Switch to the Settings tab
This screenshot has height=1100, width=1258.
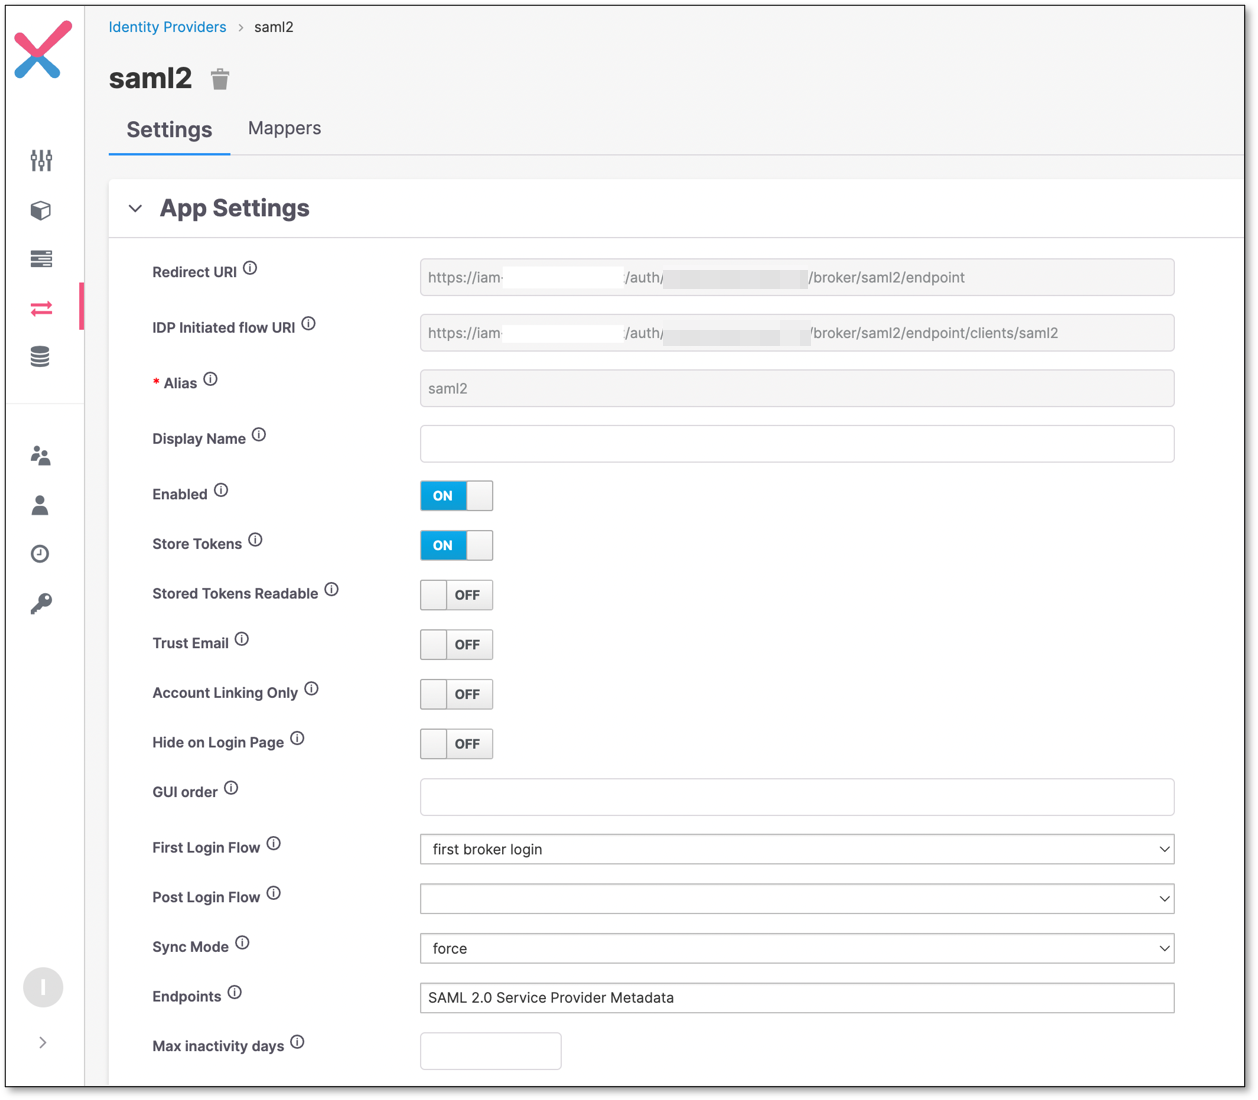[169, 130]
